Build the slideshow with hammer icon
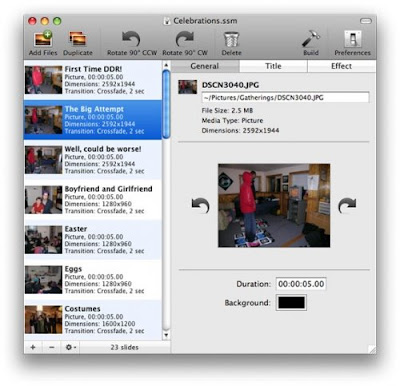The width and height of the screenshot is (400, 386). [311, 39]
